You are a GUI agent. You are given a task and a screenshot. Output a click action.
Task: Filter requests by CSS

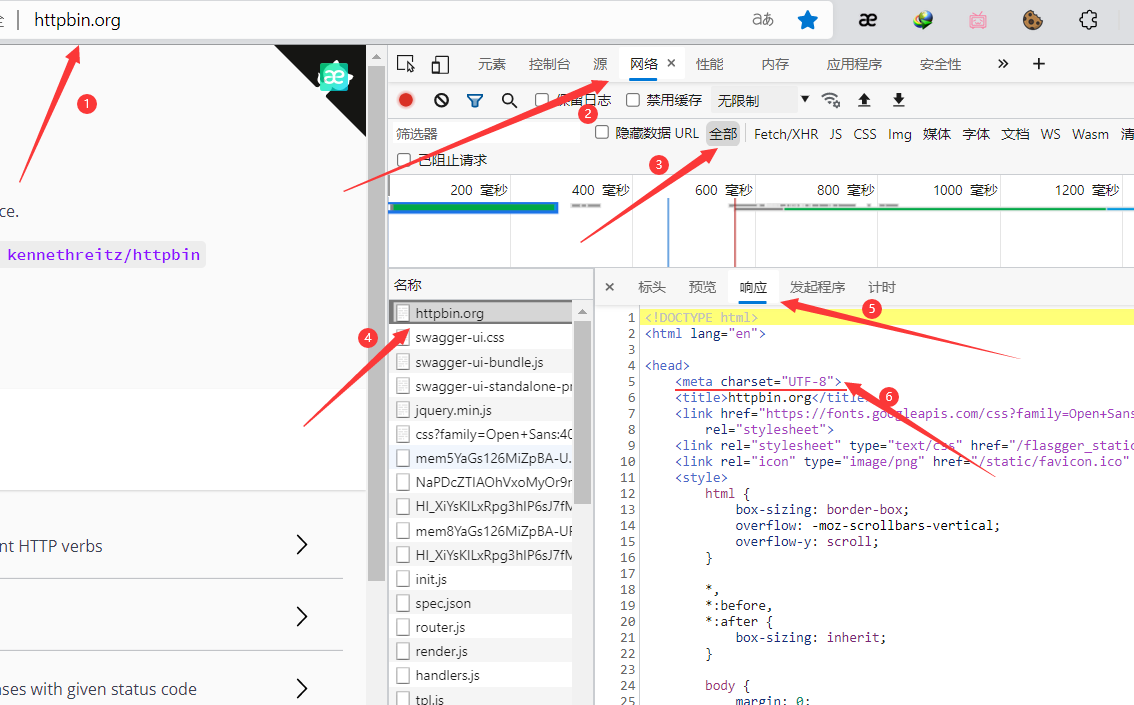(865, 134)
